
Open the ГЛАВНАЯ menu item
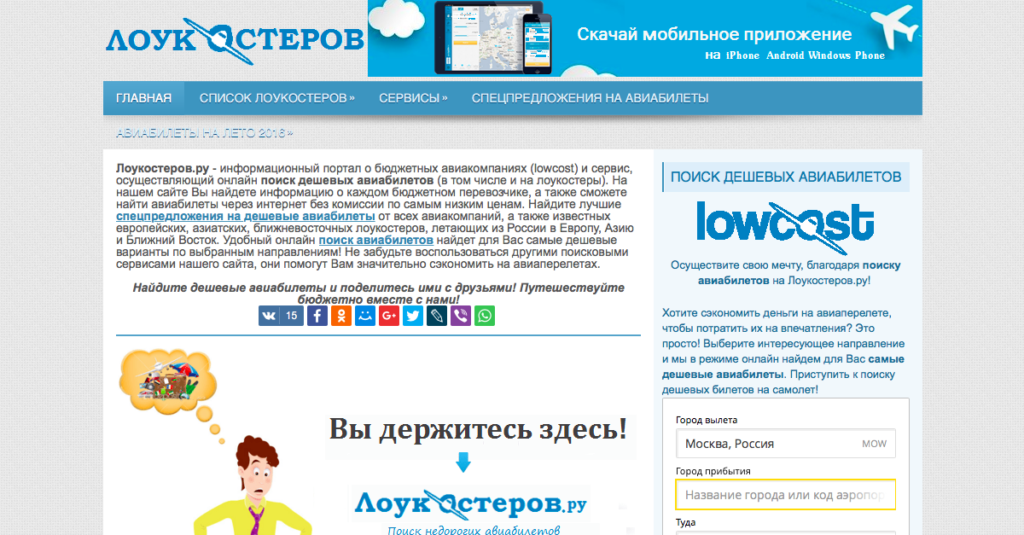coord(144,98)
